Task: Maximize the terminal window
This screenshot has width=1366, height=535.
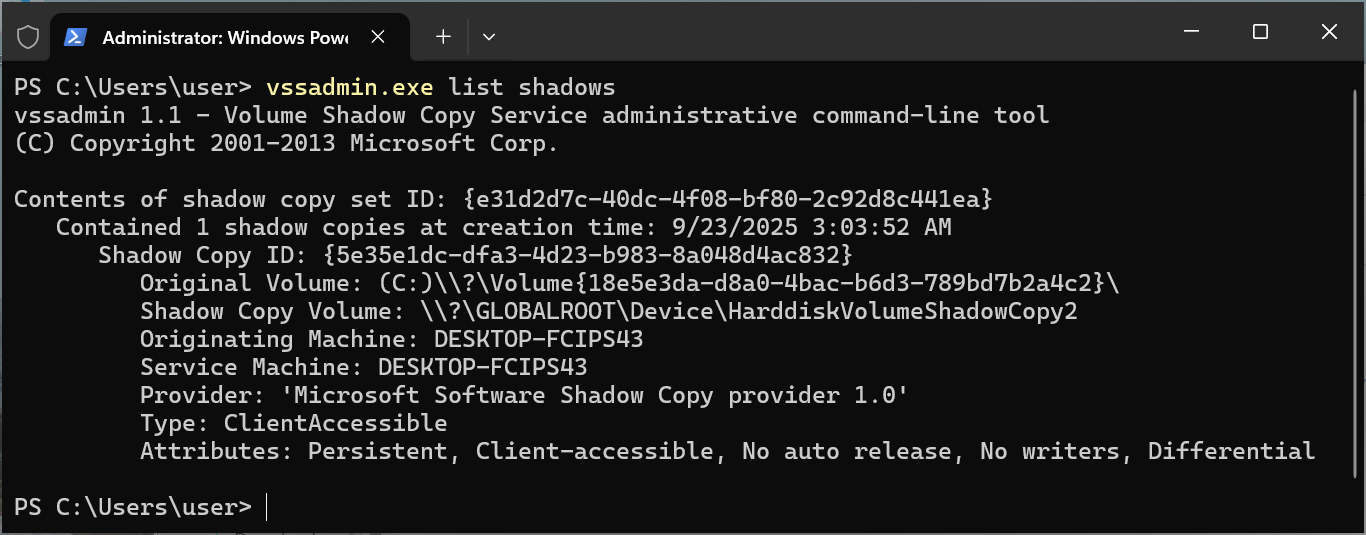Action: [x=1260, y=32]
